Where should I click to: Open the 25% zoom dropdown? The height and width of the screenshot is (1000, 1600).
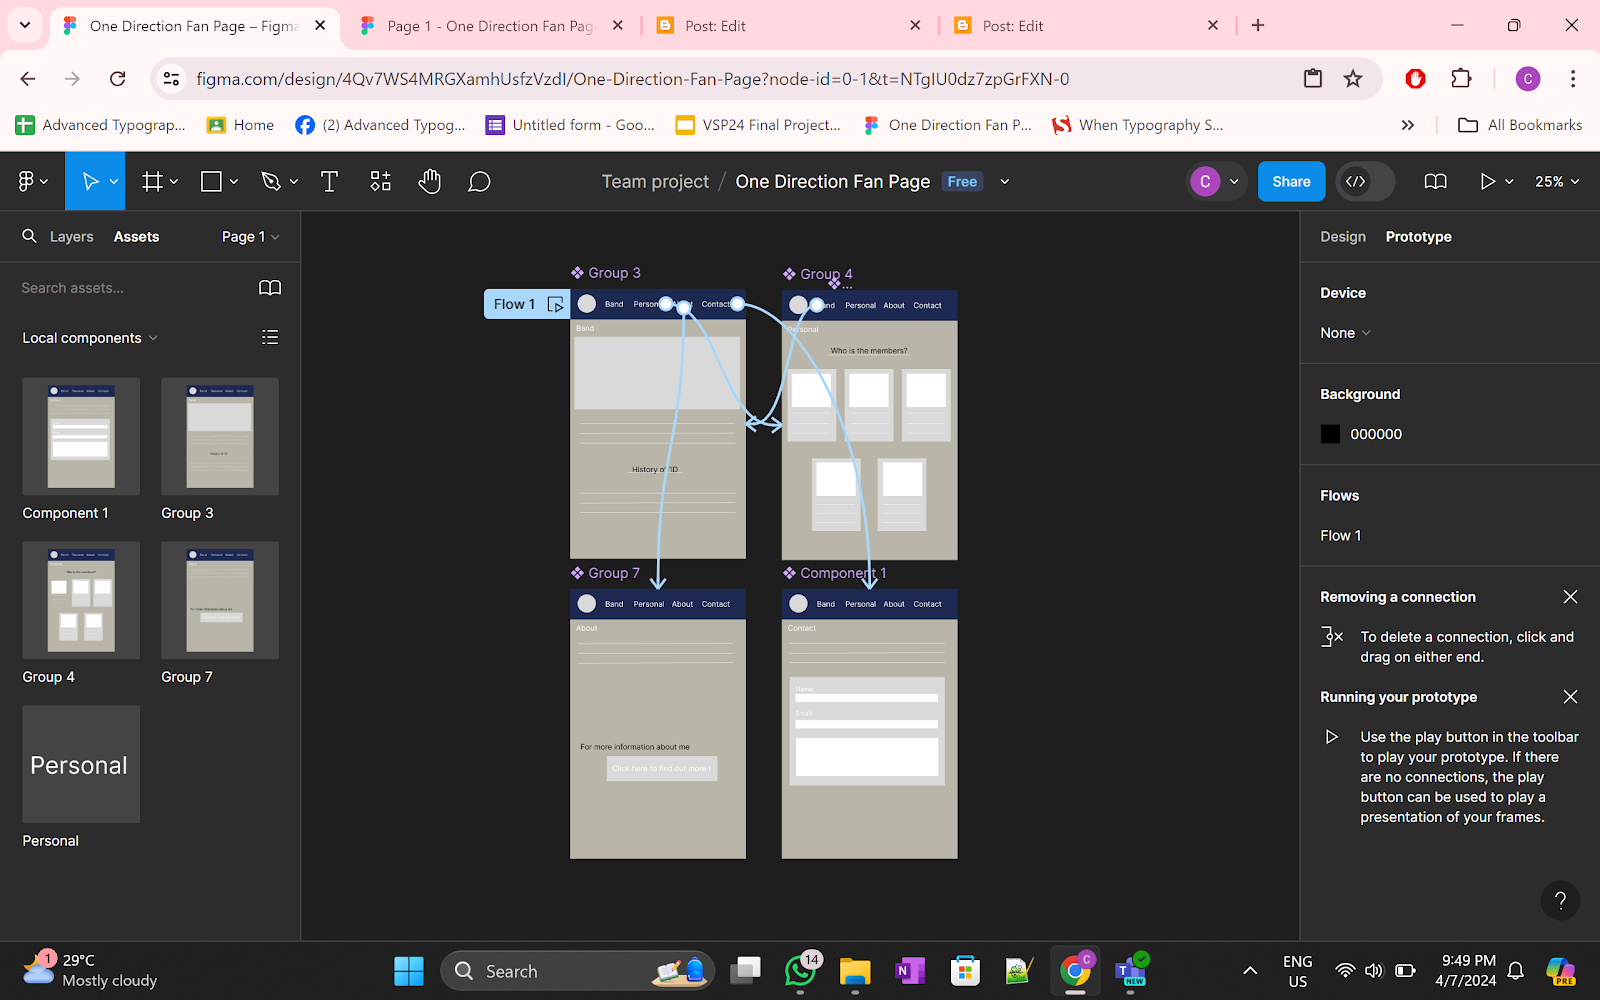point(1557,181)
